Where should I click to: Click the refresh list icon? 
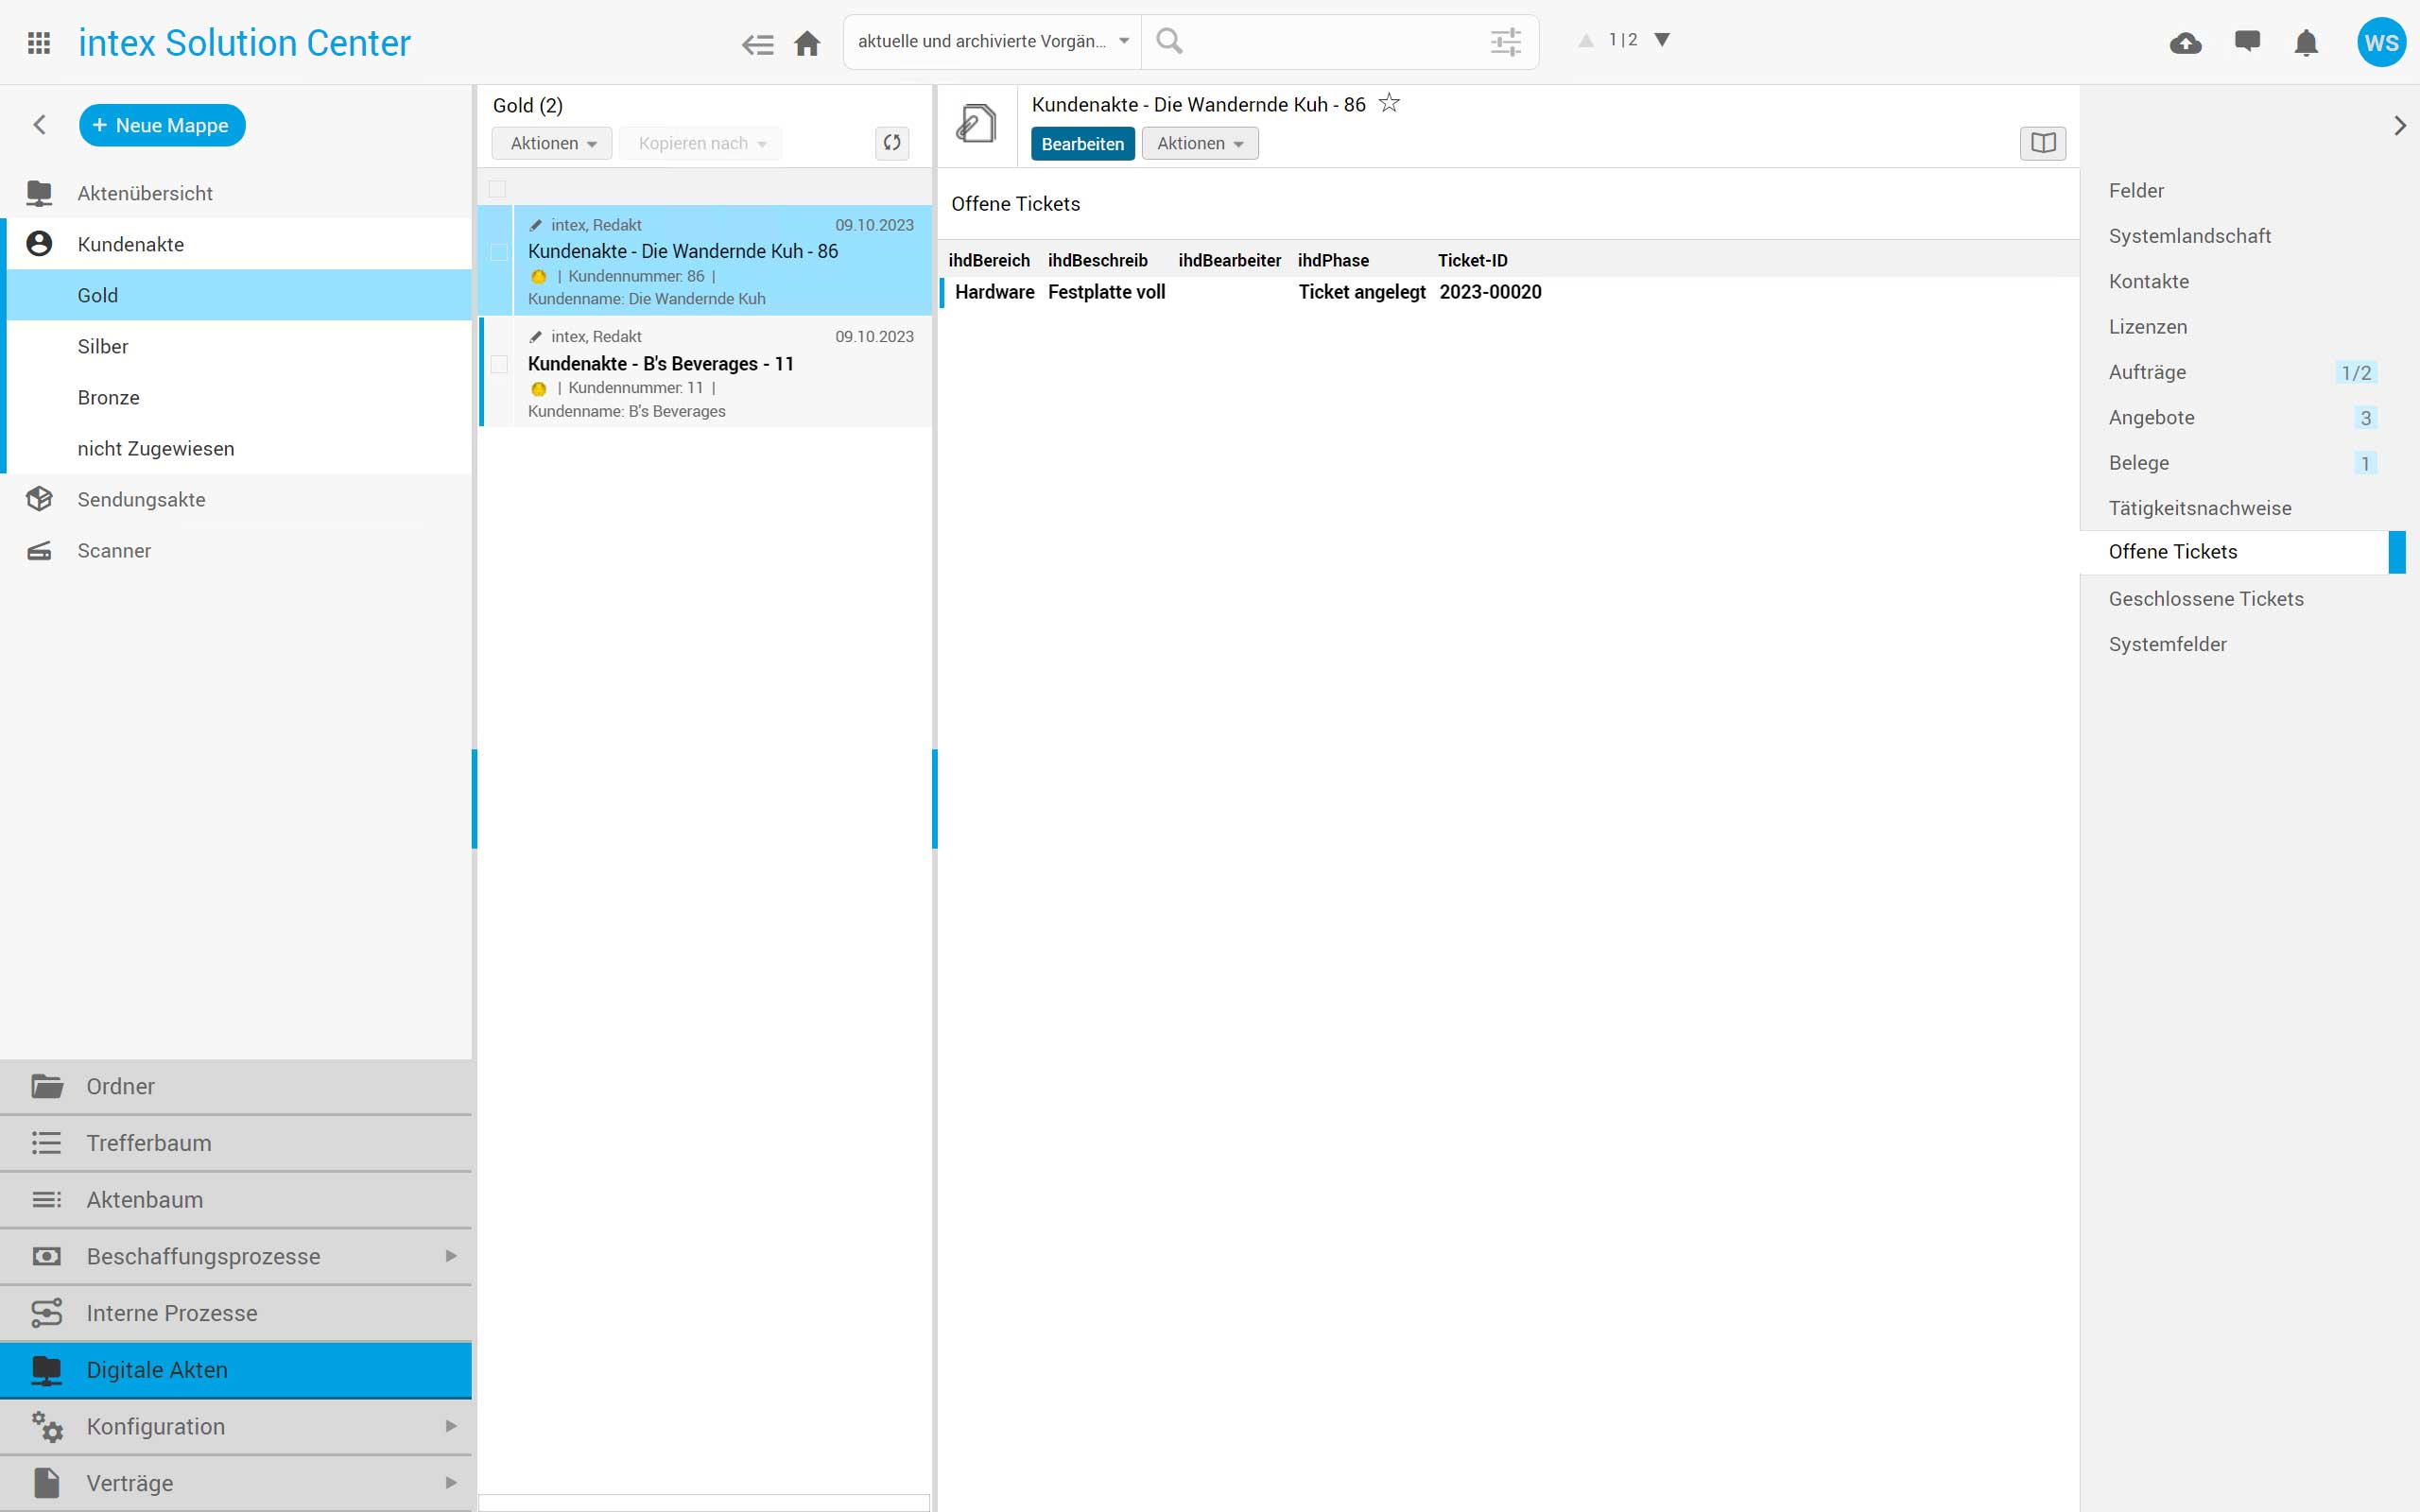point(892,143)
